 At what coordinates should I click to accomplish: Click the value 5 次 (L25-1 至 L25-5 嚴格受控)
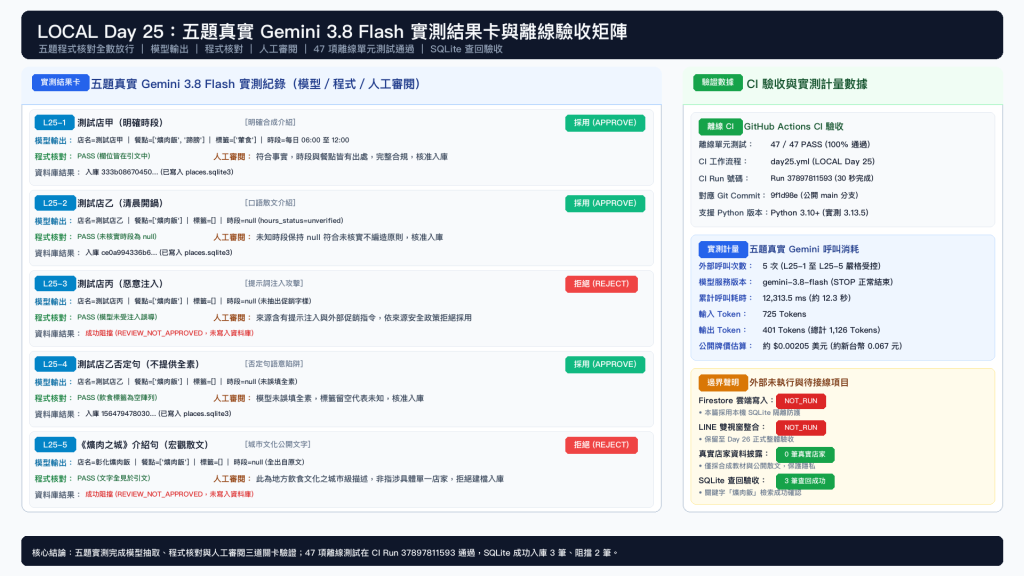click(x=822, y=266)
